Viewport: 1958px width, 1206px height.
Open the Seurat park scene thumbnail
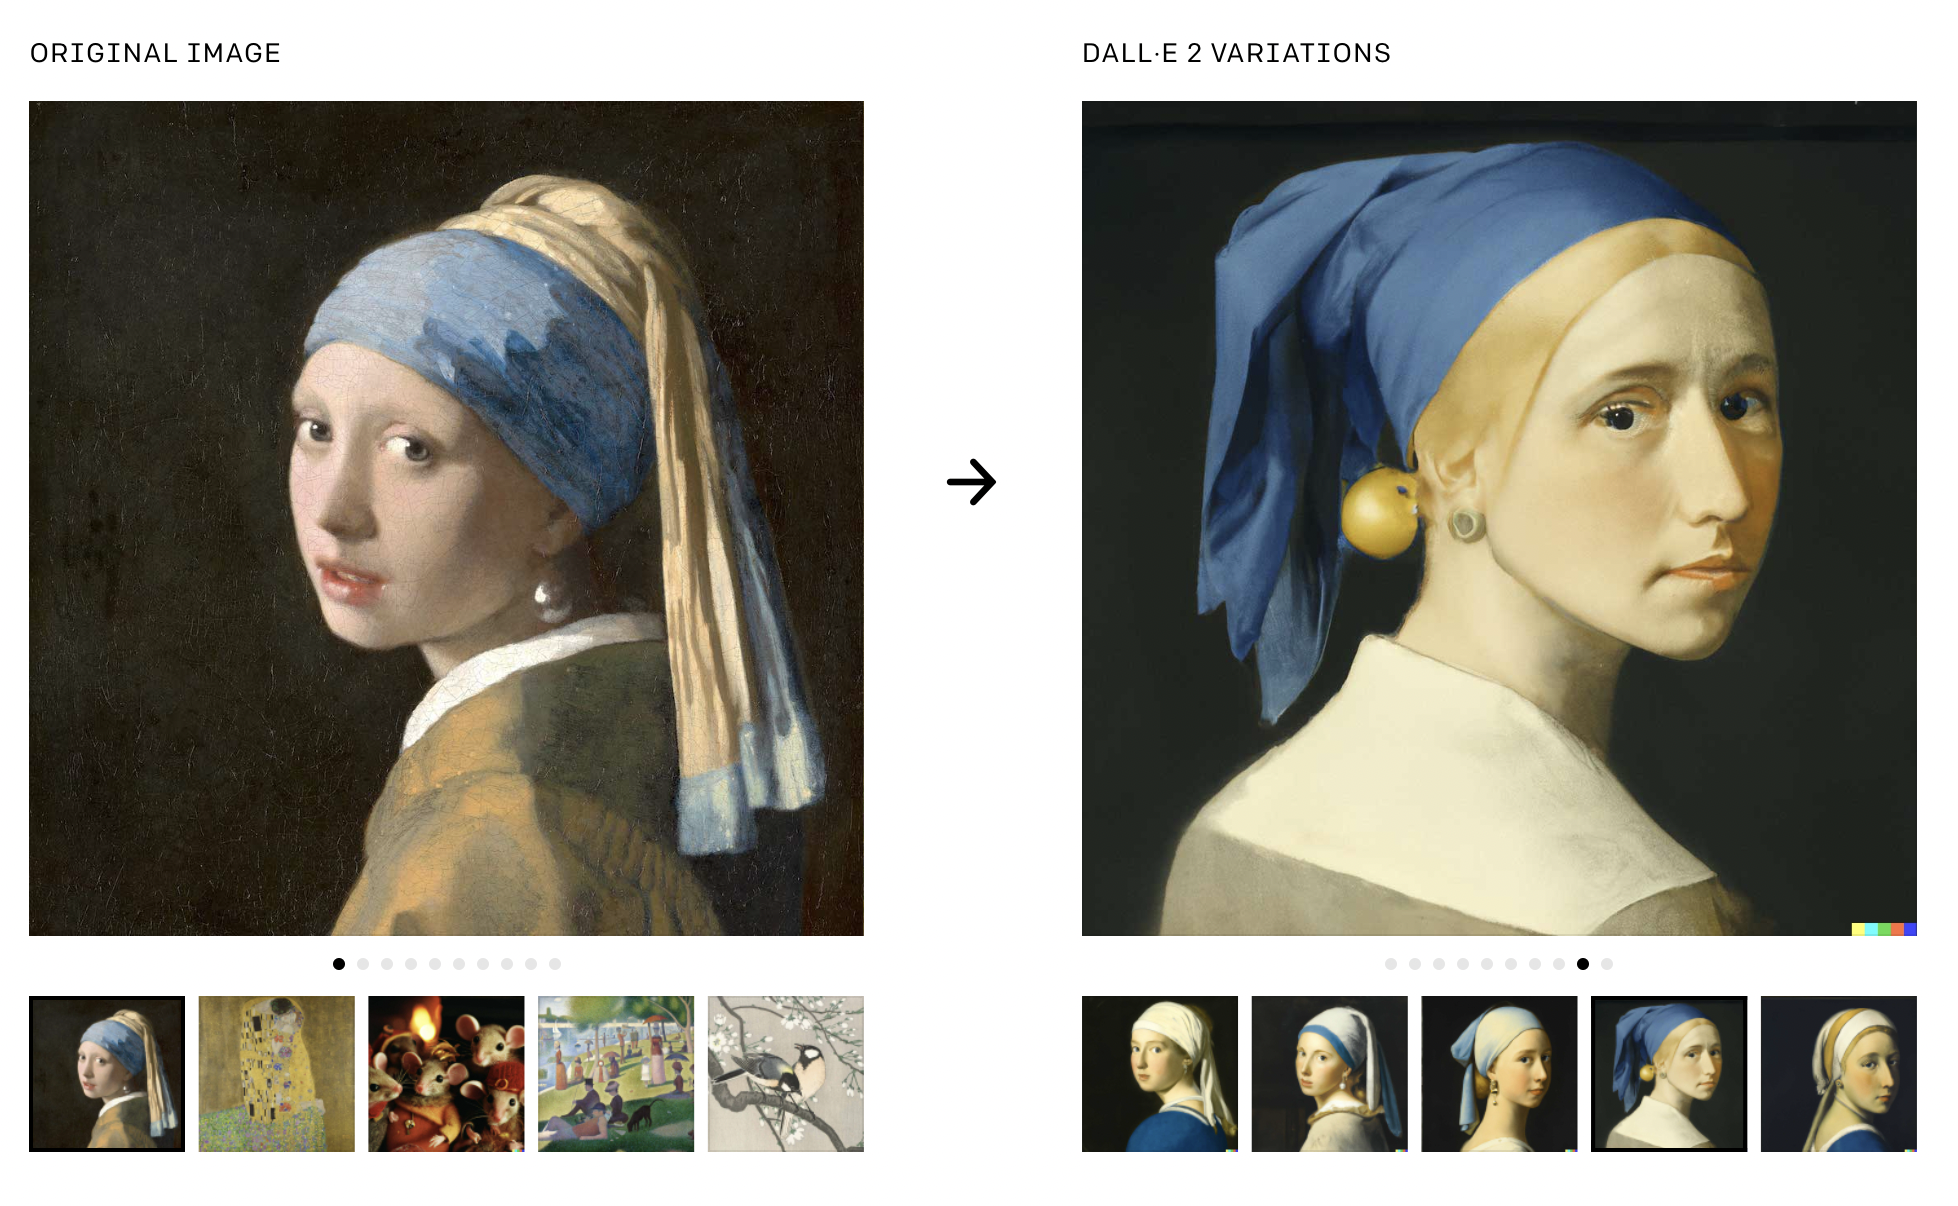616,1073
